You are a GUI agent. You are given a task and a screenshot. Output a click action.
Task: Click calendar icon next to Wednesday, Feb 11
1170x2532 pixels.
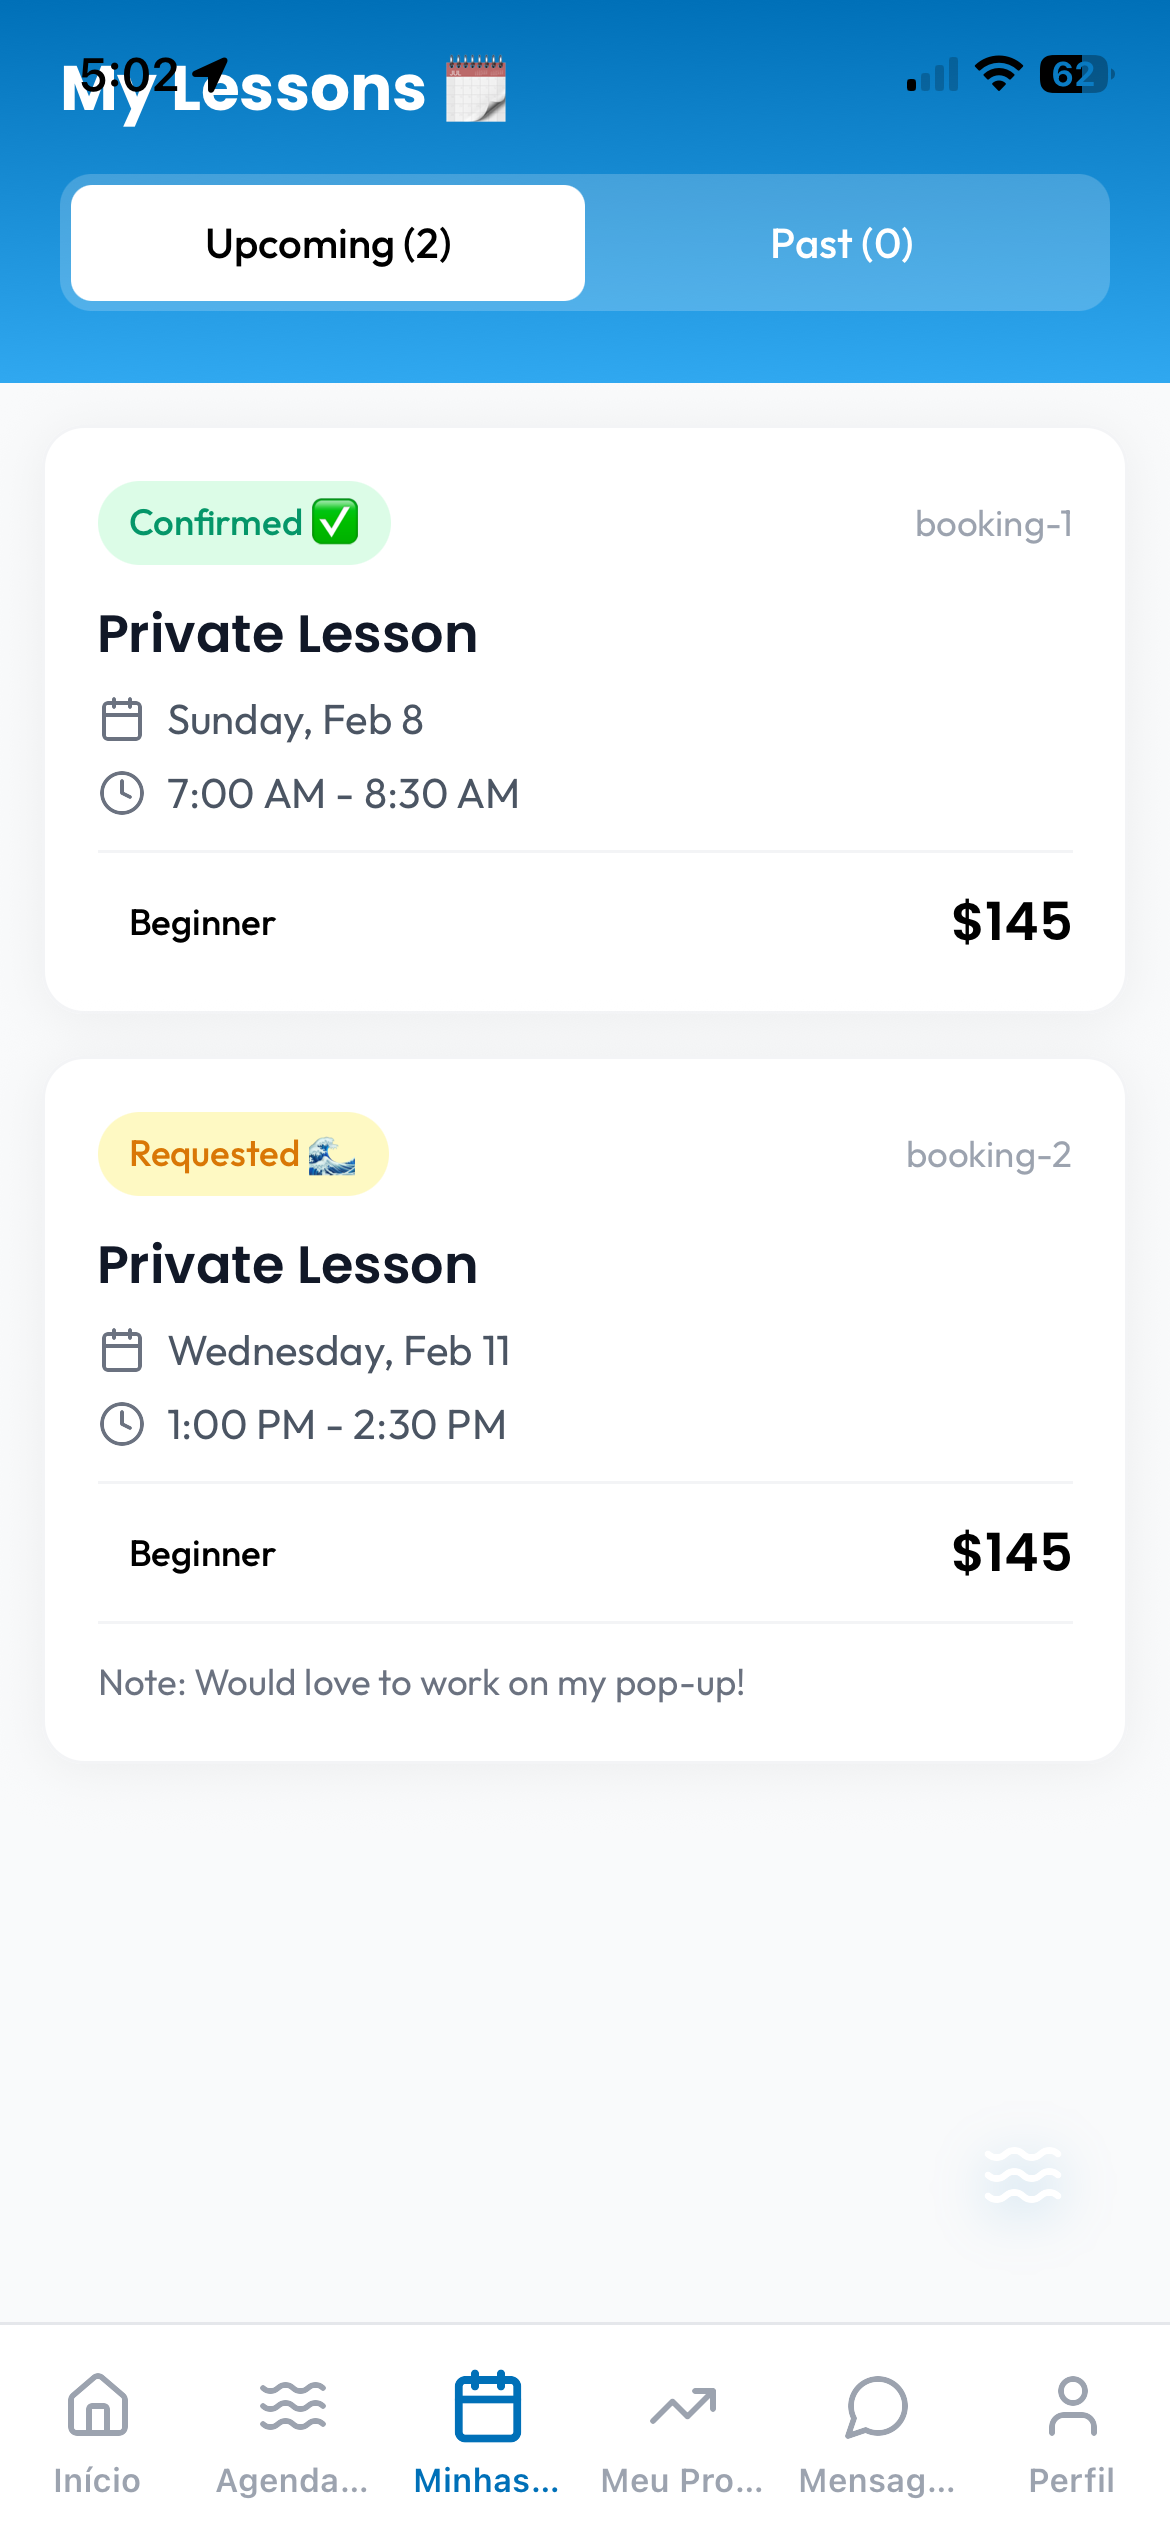(122, 1351)
